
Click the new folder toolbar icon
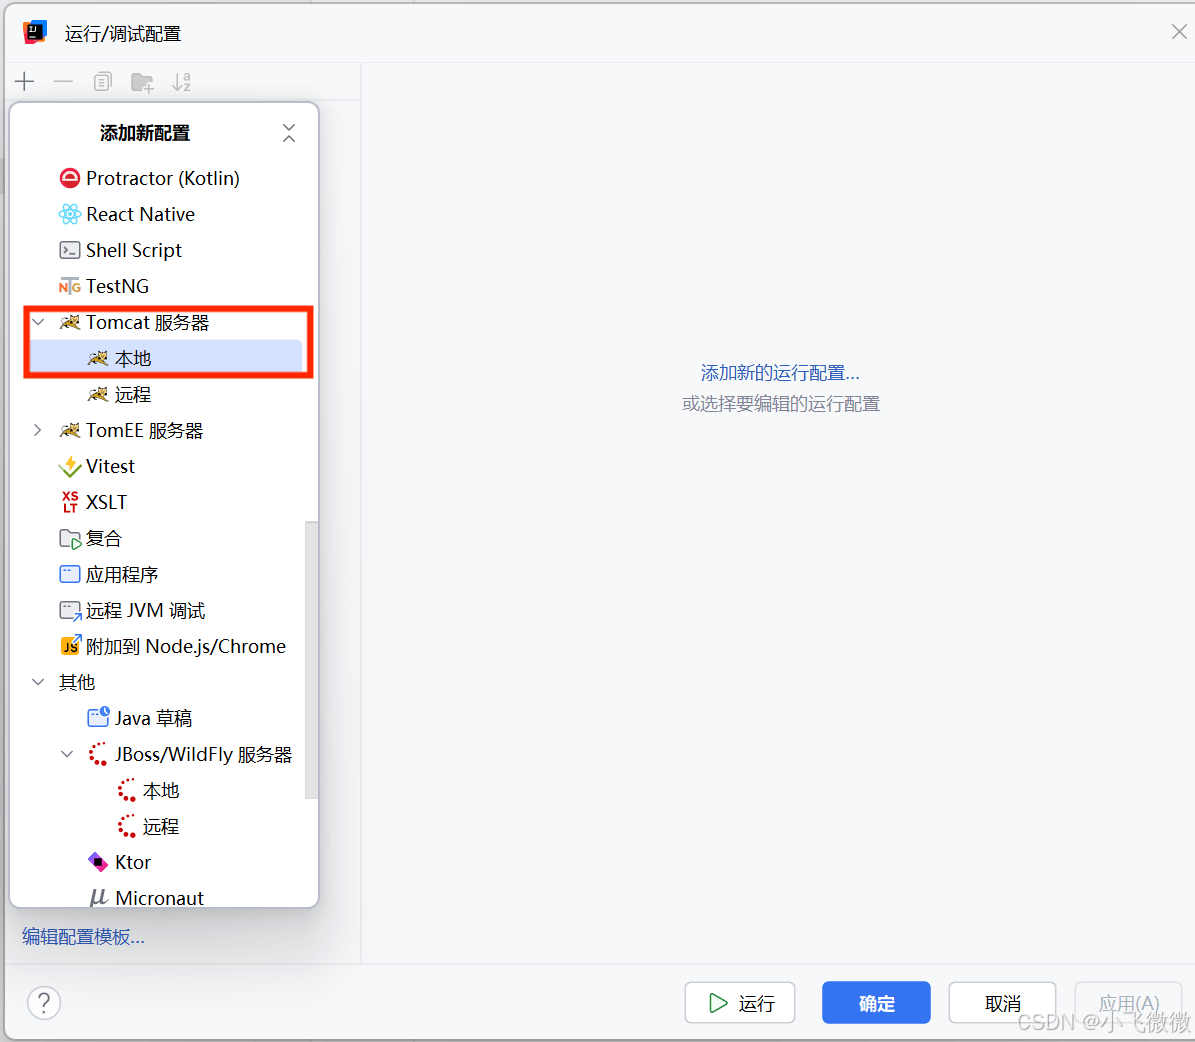click(x=142, y=82)
